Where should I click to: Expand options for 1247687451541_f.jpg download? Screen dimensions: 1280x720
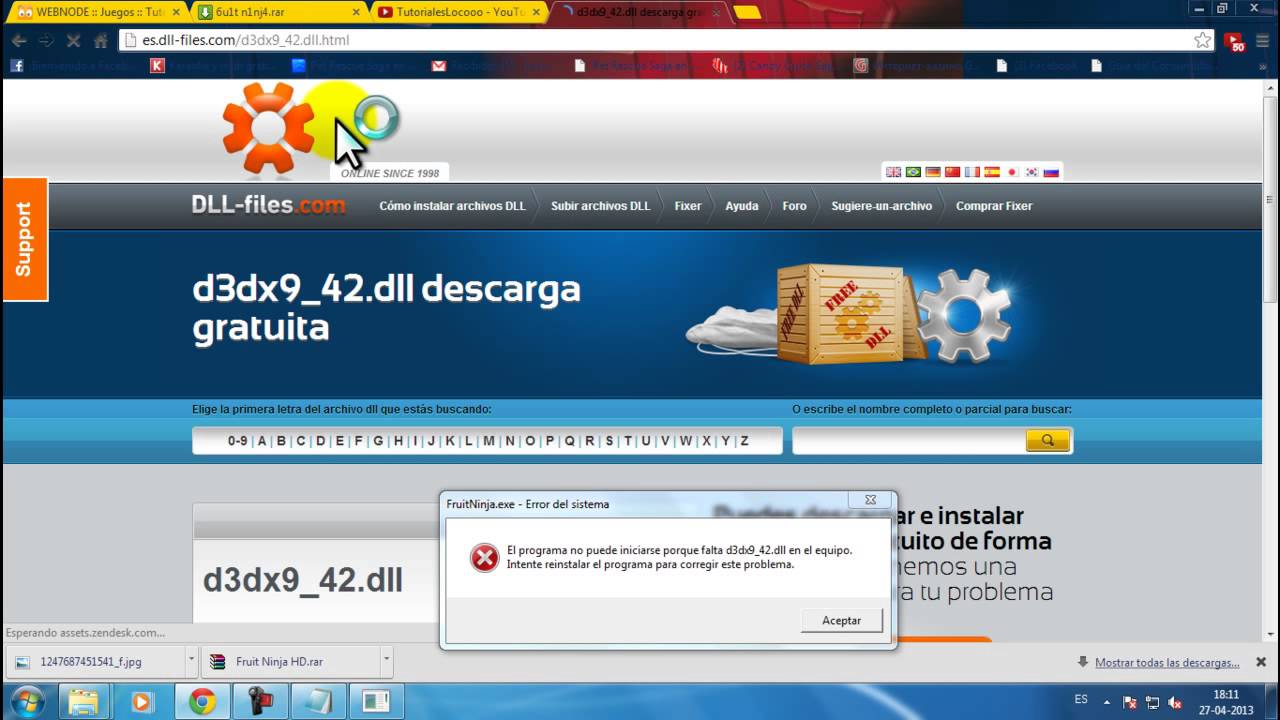point(191,661)
